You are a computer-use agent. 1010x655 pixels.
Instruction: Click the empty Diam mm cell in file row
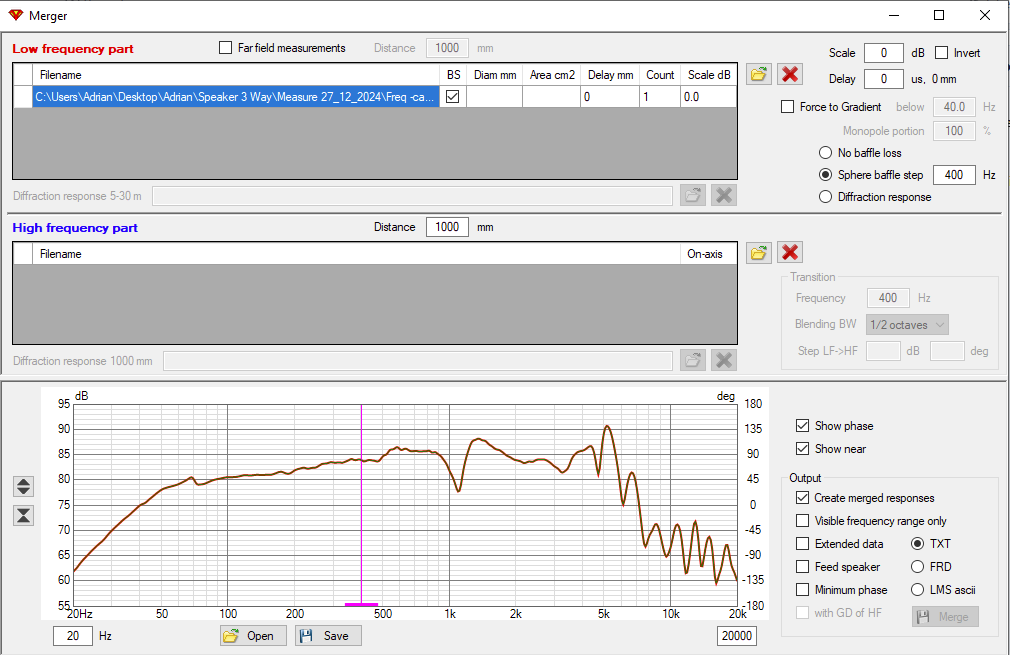pyautogui.click(x=495, y=97)
